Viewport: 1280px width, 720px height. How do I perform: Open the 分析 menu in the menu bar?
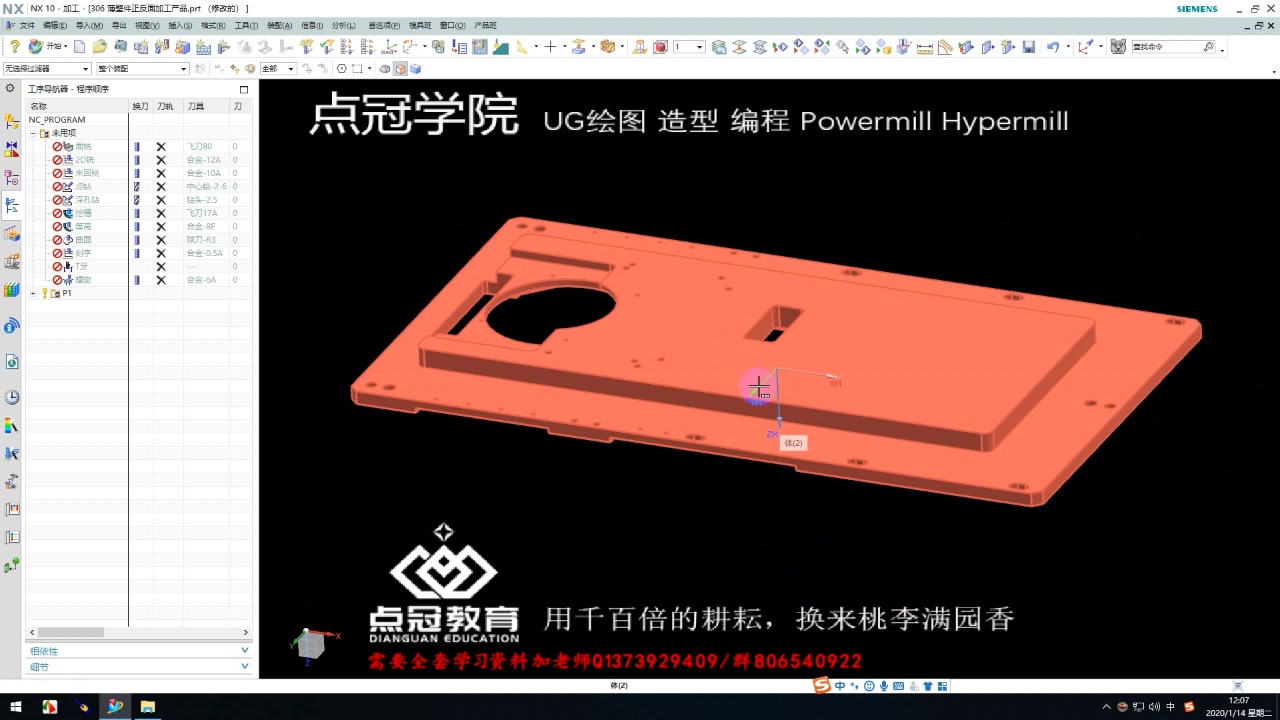pos(342,25)
